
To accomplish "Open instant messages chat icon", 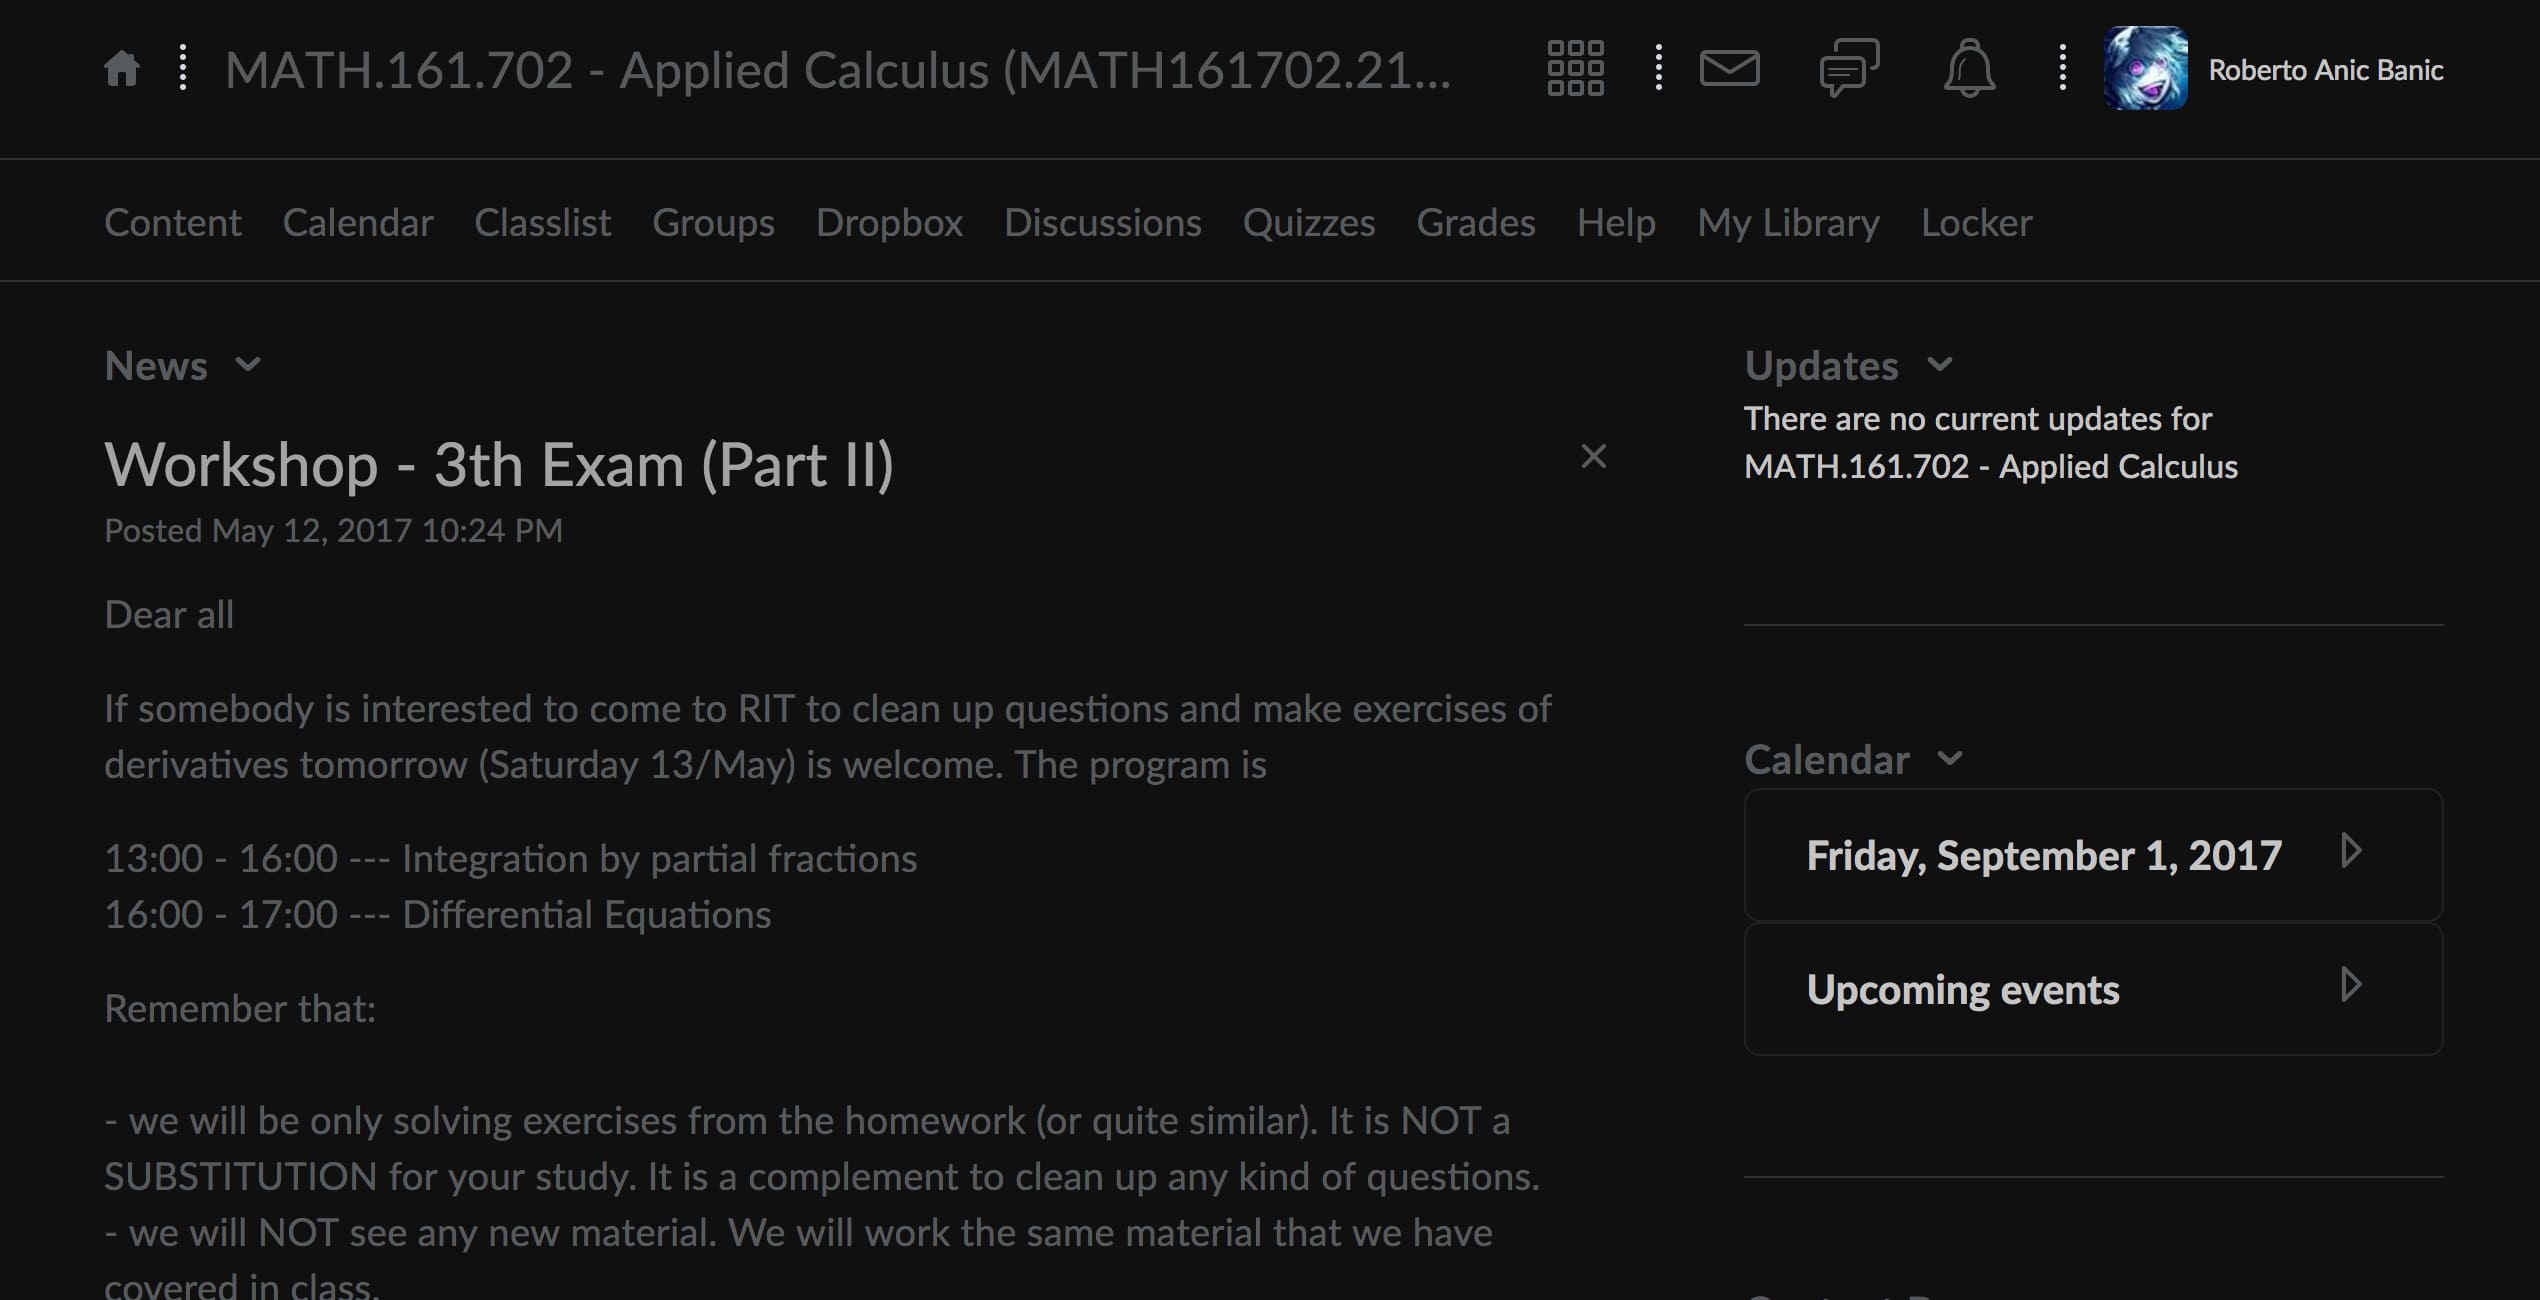I will 1849,69.
